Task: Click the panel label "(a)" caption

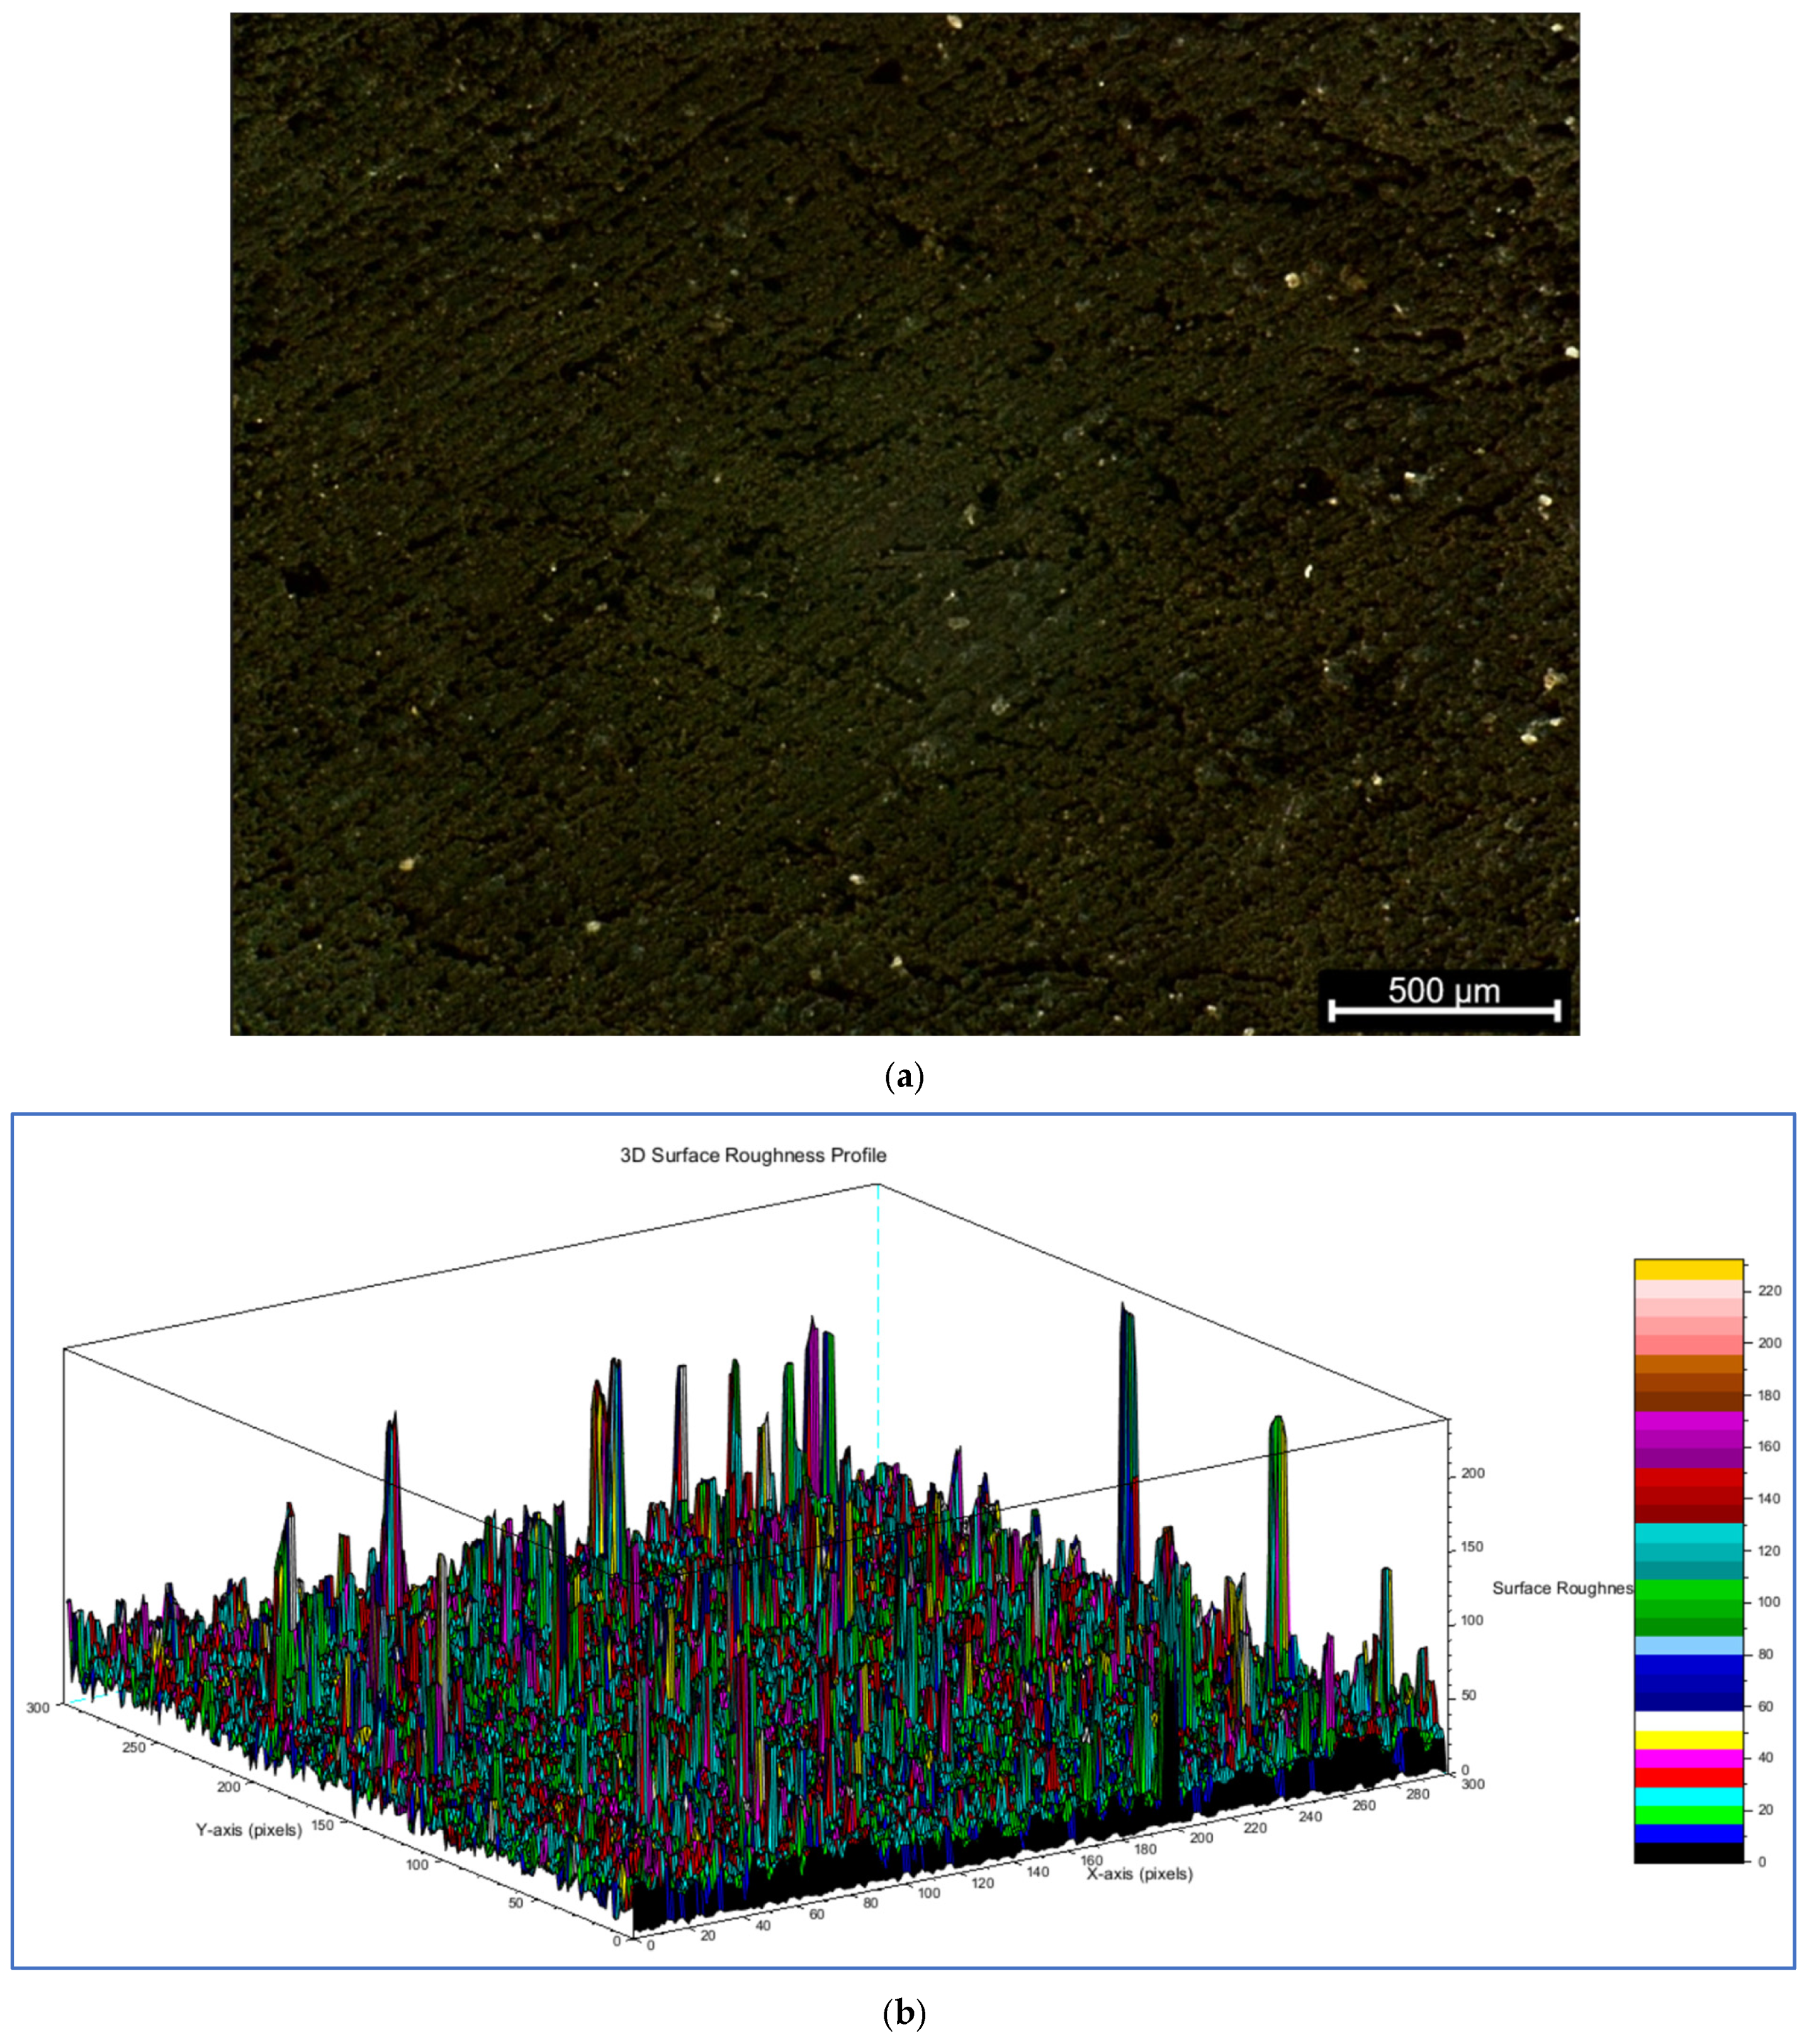Action: pyautogui.click(x=904, y=1077)
